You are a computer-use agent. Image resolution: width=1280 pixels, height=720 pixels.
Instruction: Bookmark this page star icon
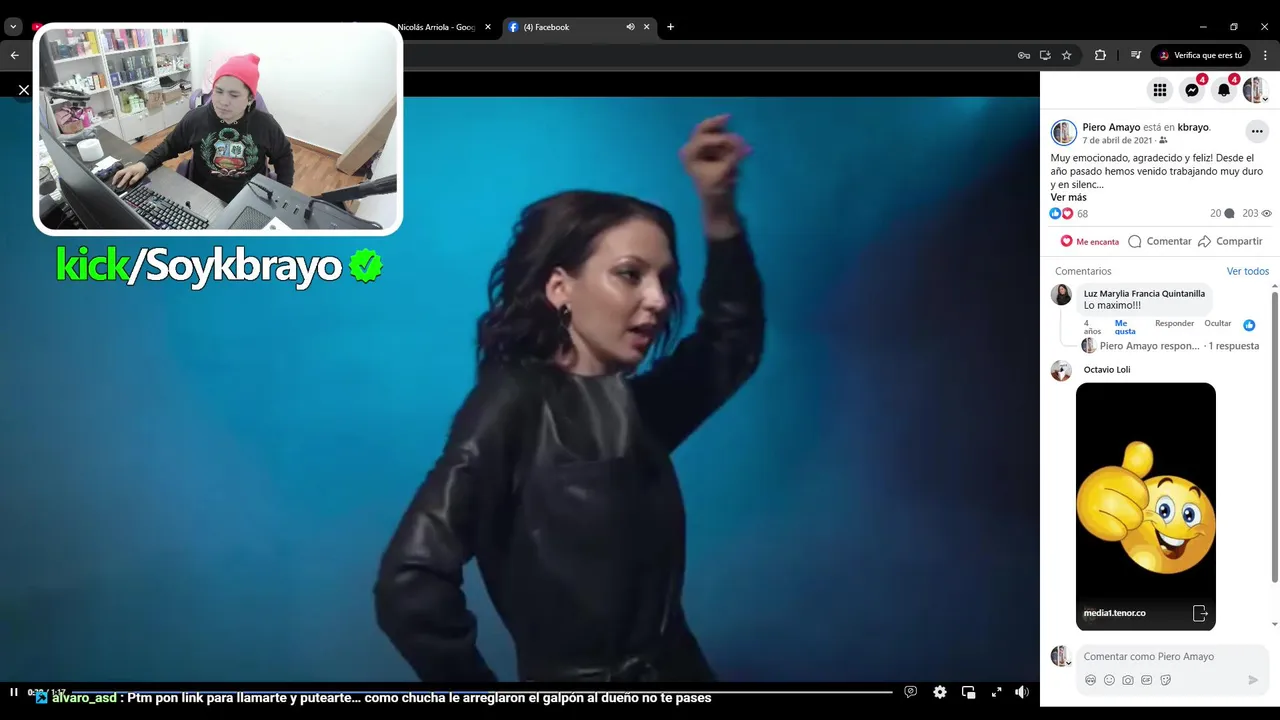pyautogui.click(x=1067, y=55)
